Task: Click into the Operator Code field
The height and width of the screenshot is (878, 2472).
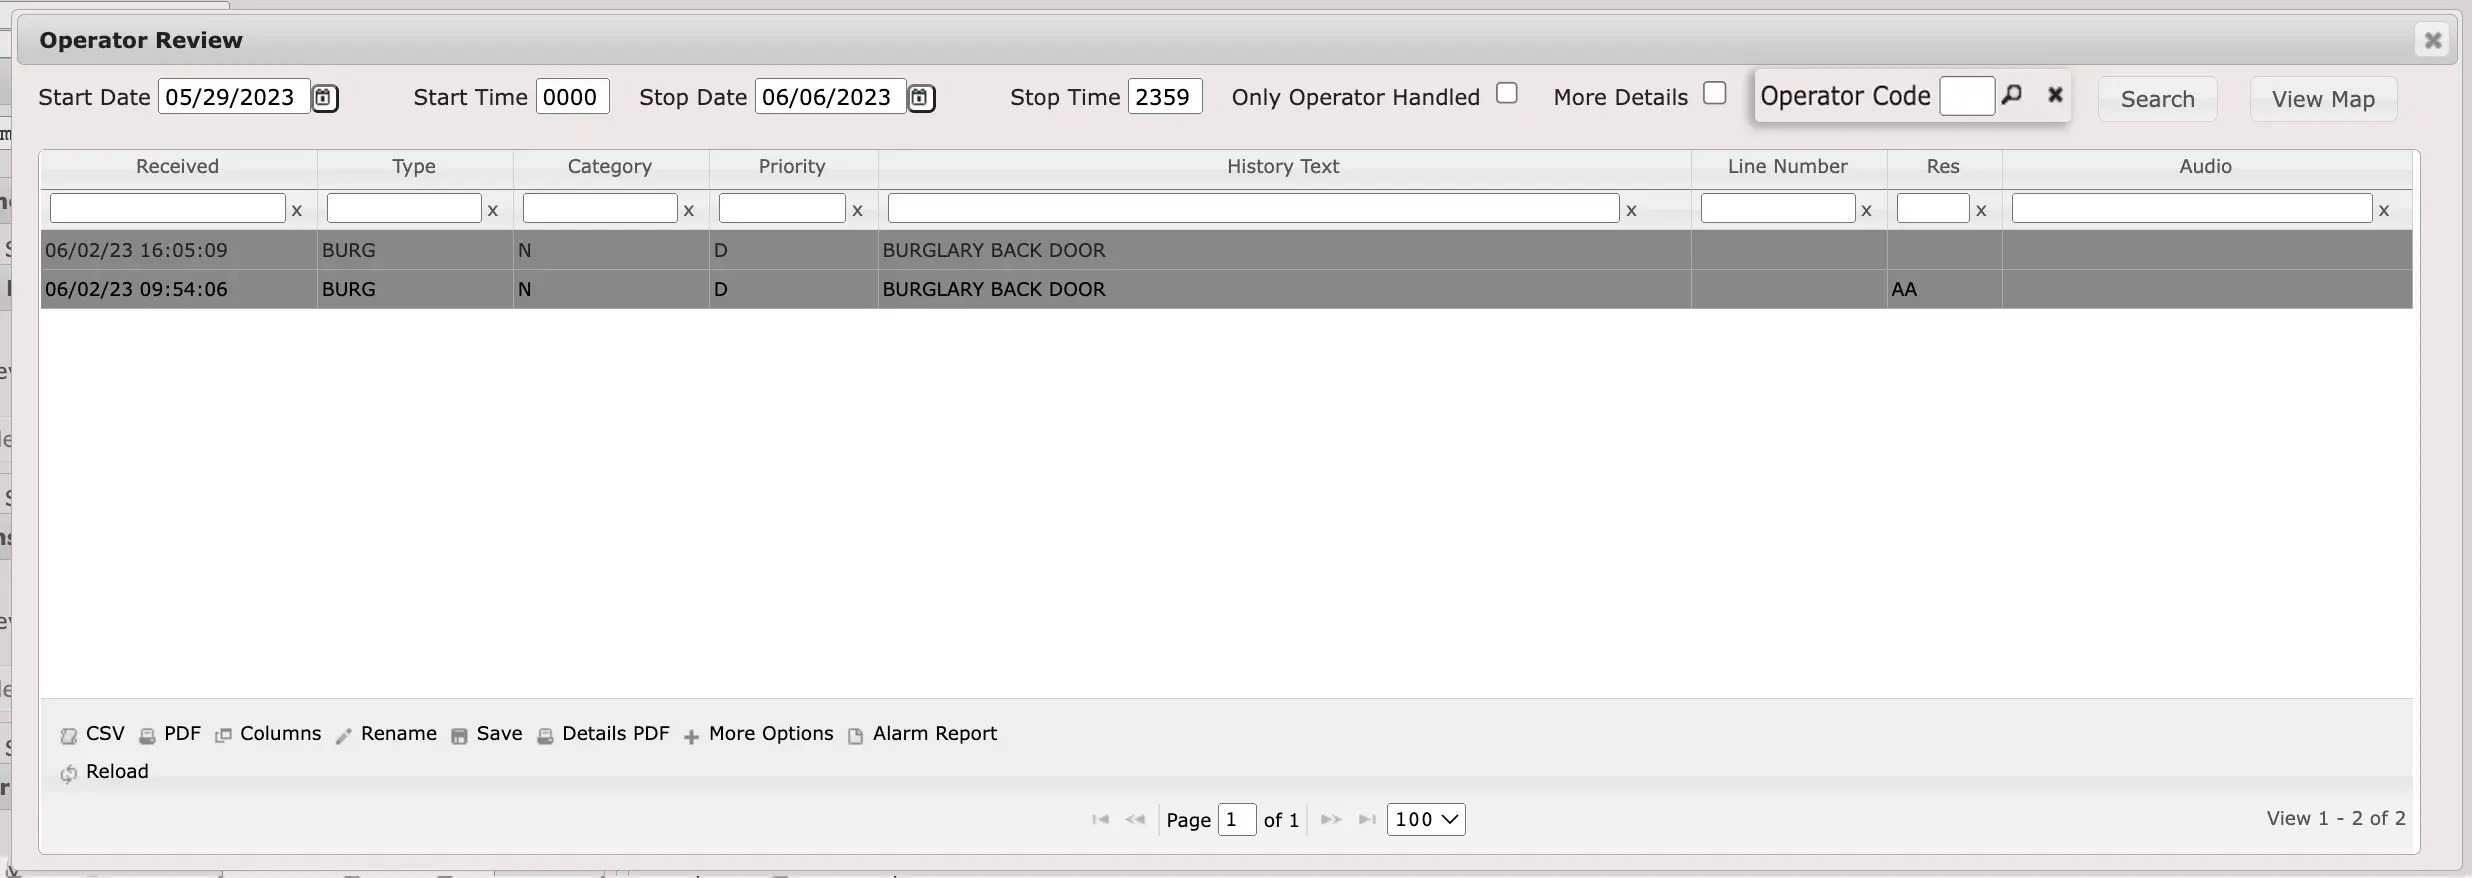Action: [1967, 96]
